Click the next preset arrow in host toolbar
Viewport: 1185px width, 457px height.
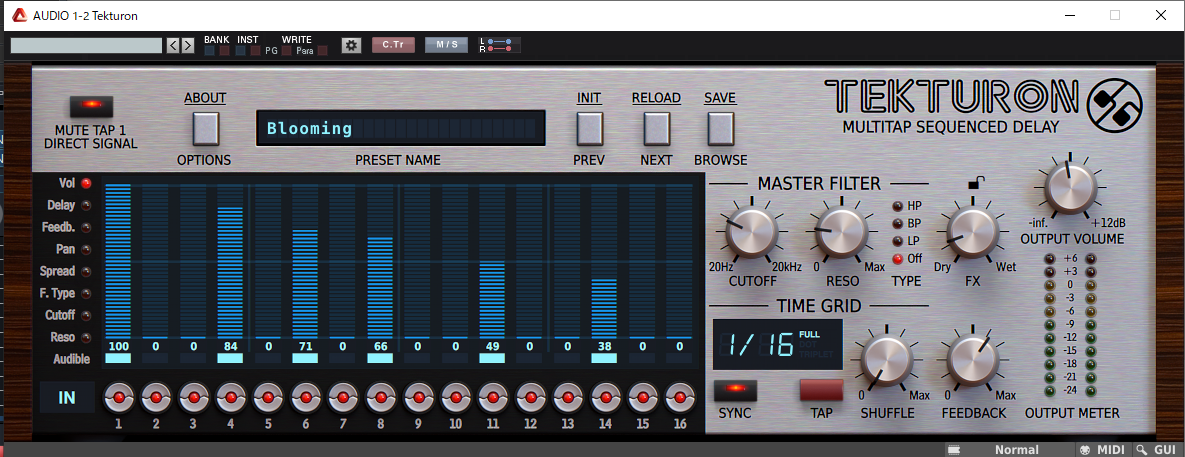pyautogui.click(x=187, y=45)
